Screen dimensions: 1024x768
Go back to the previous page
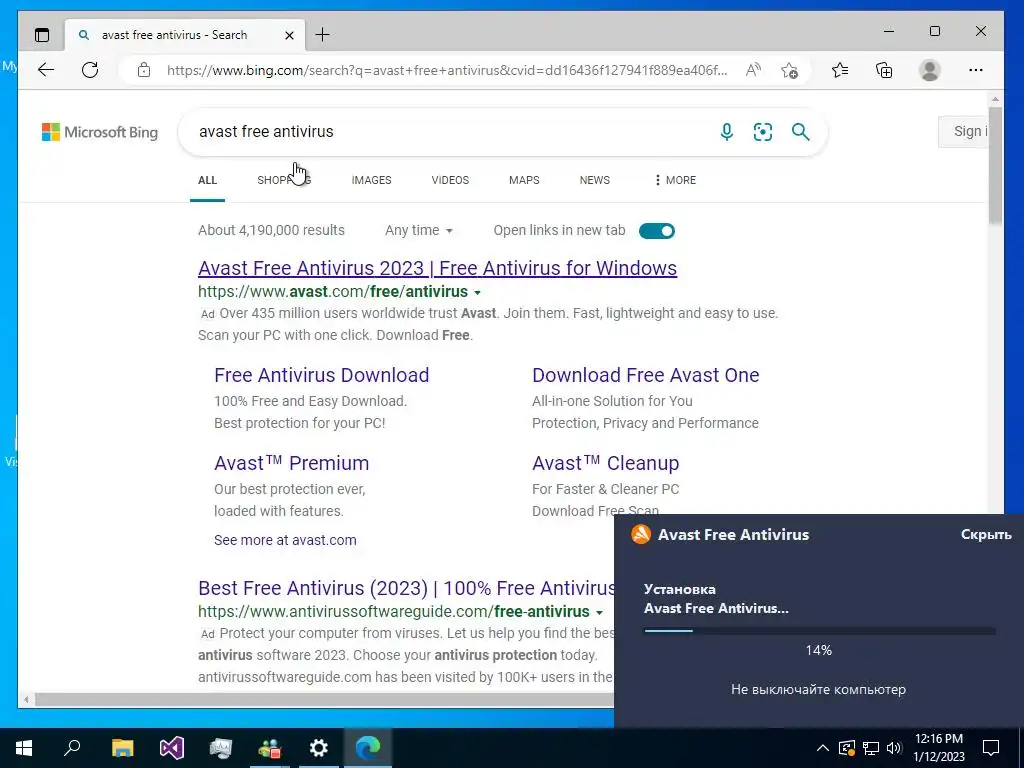[x=46, y=70]
